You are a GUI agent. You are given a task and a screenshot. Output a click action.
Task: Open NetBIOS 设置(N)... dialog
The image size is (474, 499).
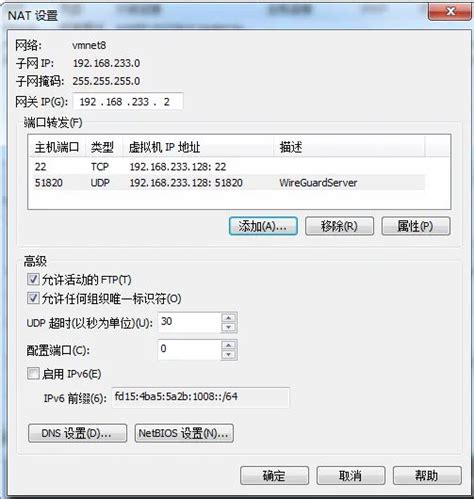pos(184,433)
